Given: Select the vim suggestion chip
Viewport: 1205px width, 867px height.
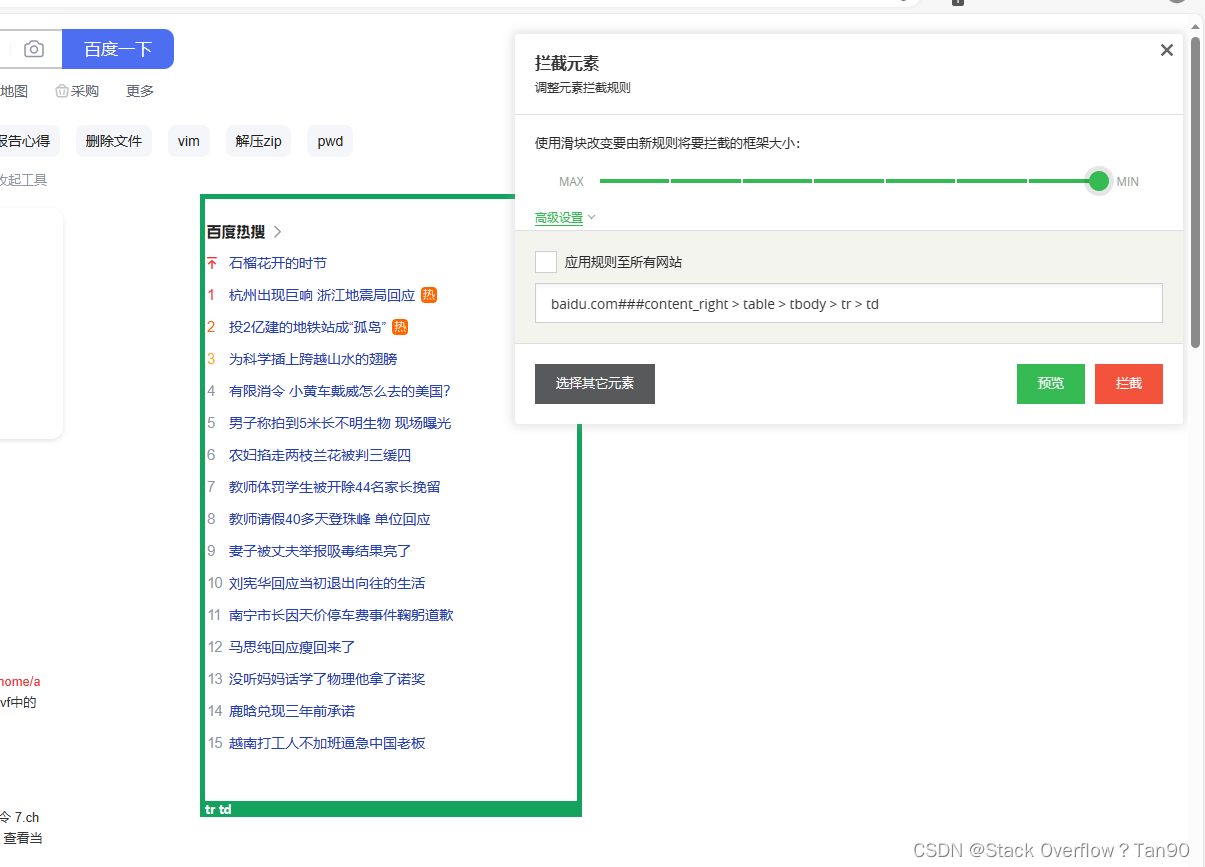Looking at the screenshot, I should pos(189,141).
